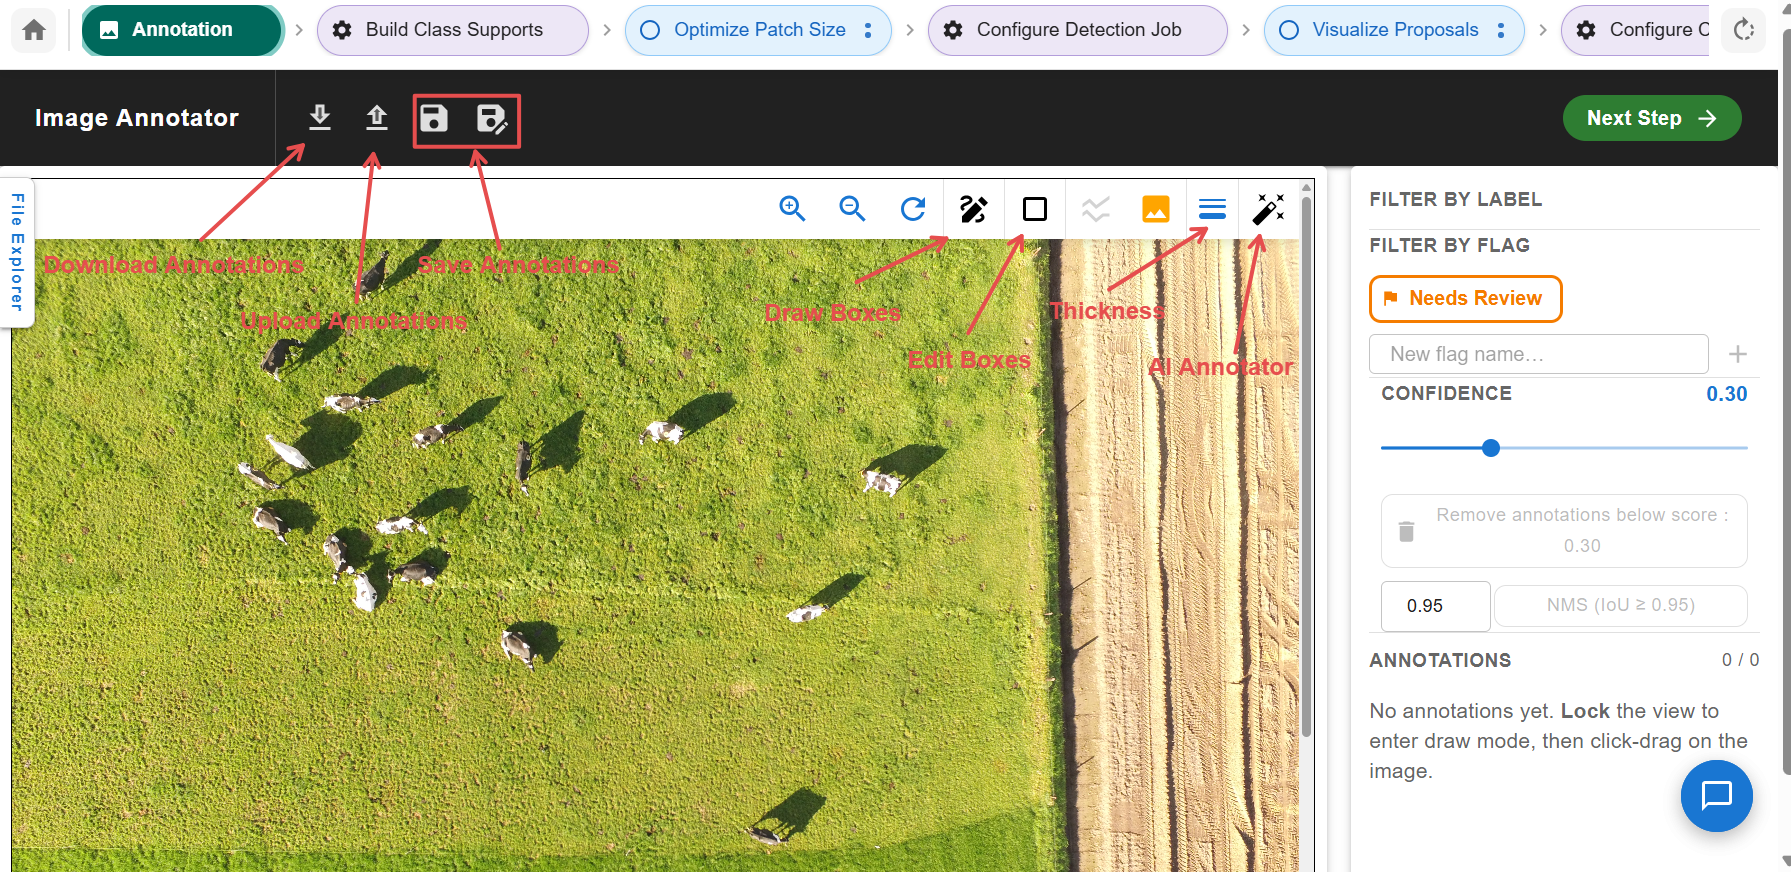The height and width of the screenshot is (874, 1791).
Task: Open Visualize Proposals options menu
Action: (x=1501, y=30)
